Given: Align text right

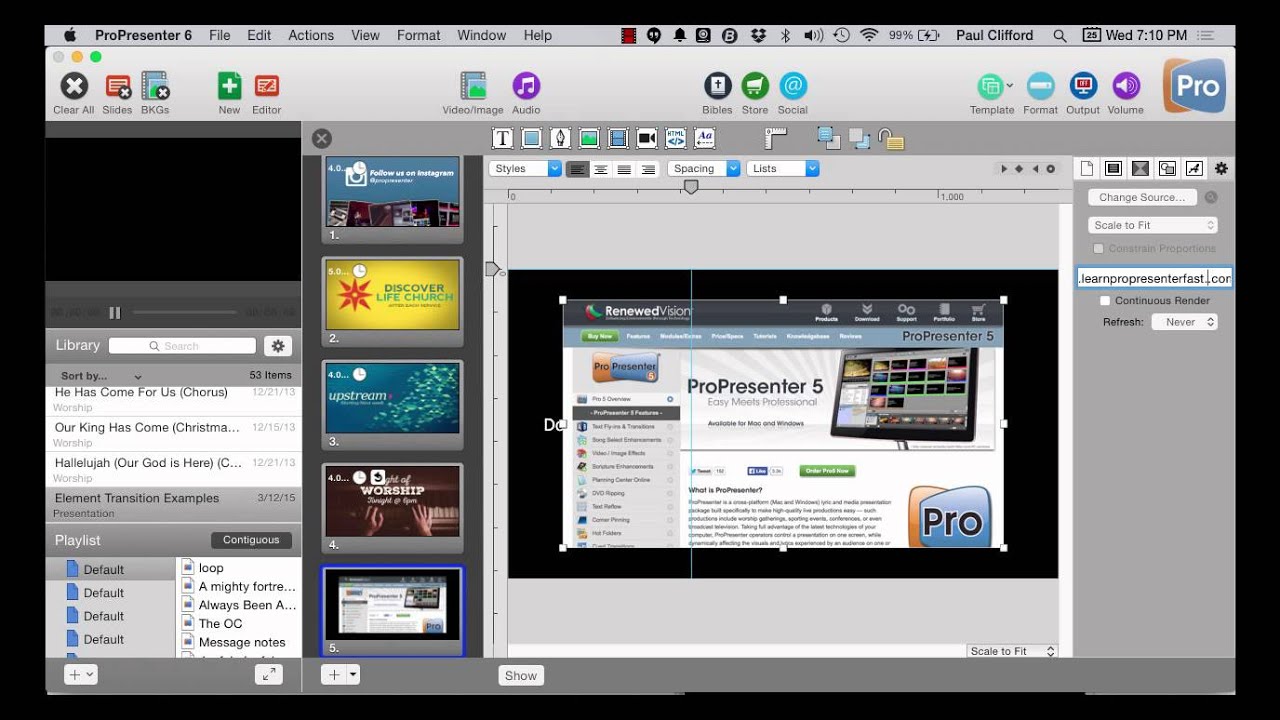Looking at the screenshot, I should click(648, 169).
